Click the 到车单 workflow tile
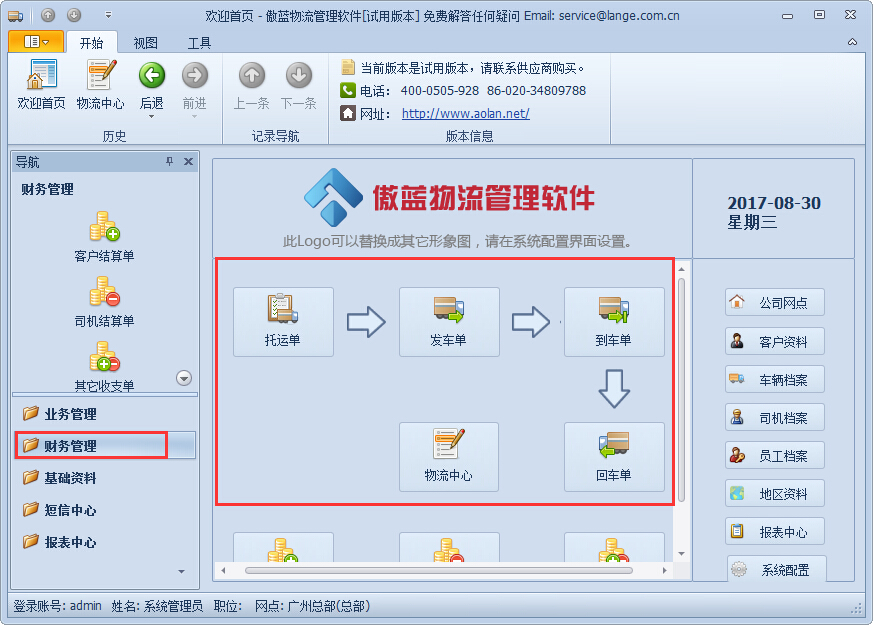Screen dimensions: 873x625 (614, 322)
